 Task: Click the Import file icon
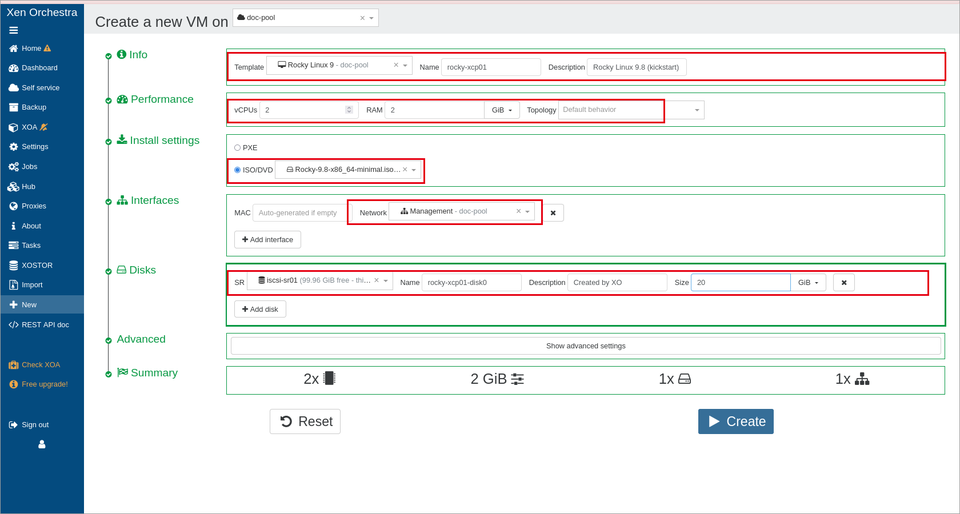click(13, 285)
